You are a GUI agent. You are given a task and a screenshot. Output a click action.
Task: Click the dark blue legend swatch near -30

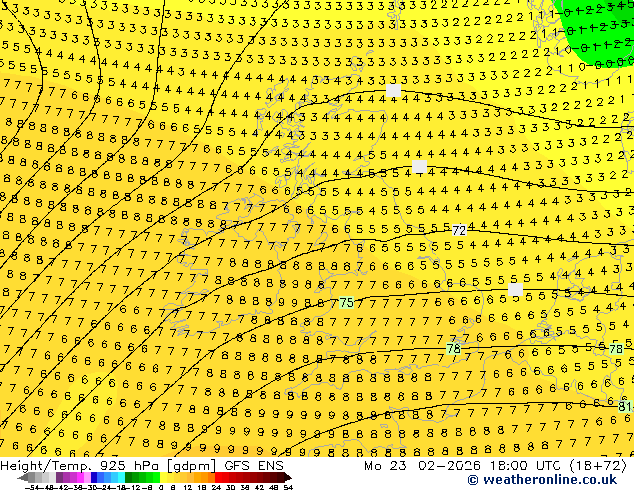click(x=94, y=478)
